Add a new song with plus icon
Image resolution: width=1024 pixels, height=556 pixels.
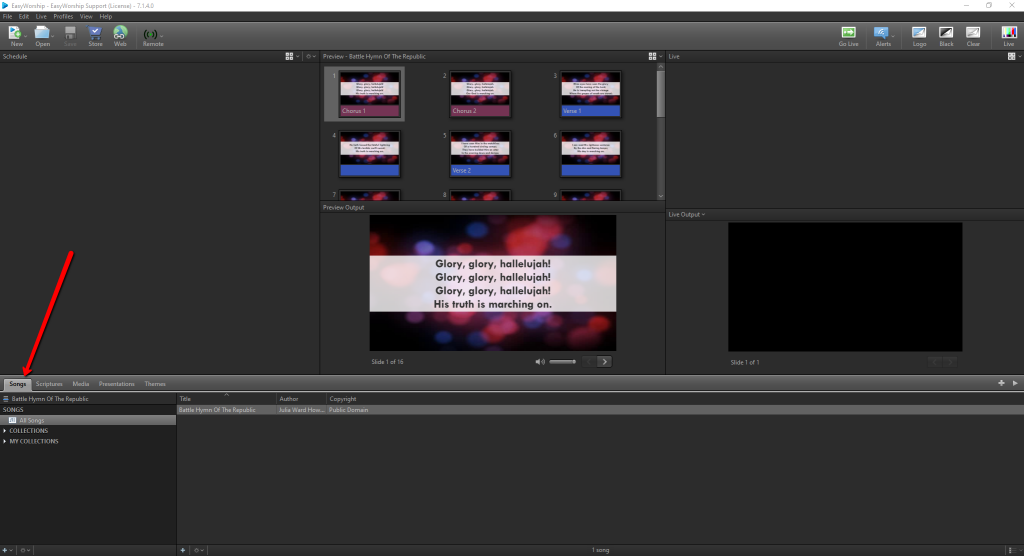pyautogui.click(x=183, y=550)
